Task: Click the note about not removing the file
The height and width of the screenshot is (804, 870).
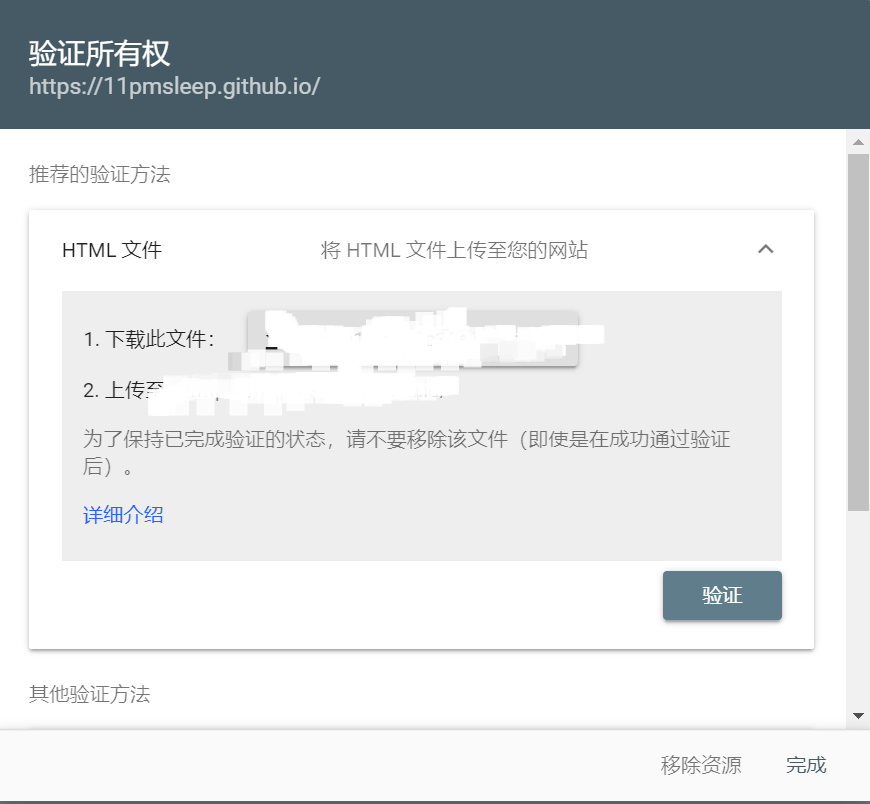Action: click(407, 453)
